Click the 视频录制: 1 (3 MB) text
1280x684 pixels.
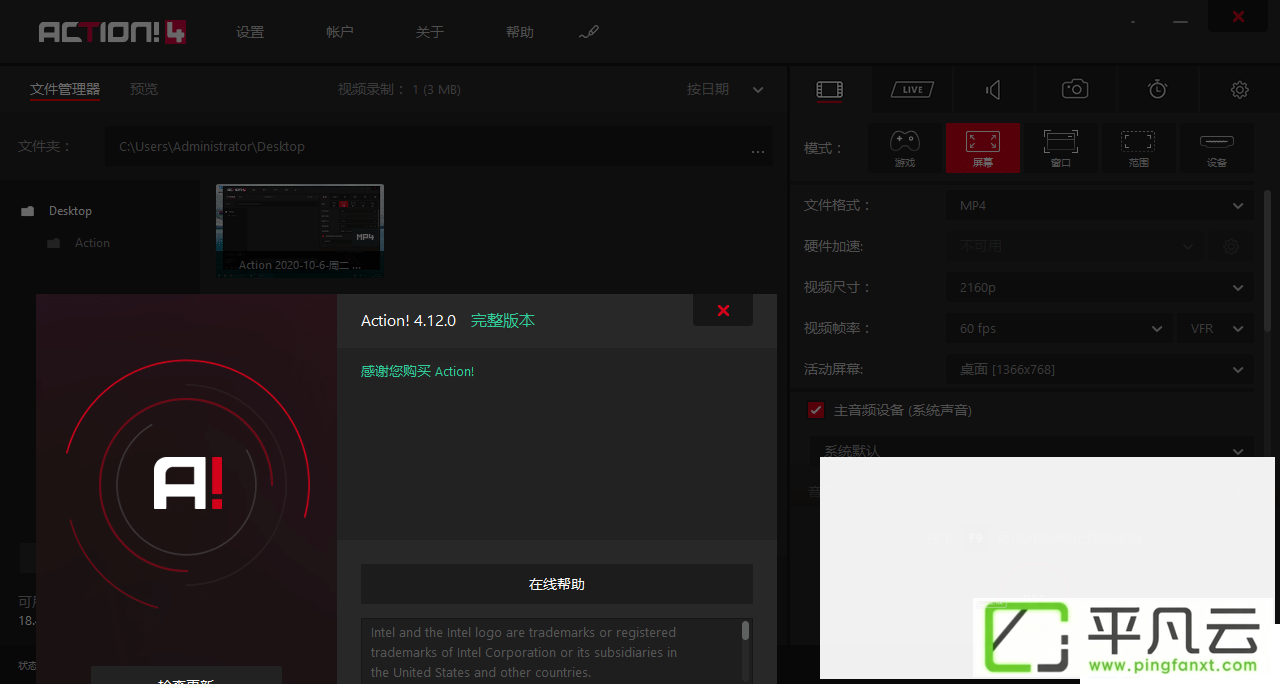pos(399,89)
